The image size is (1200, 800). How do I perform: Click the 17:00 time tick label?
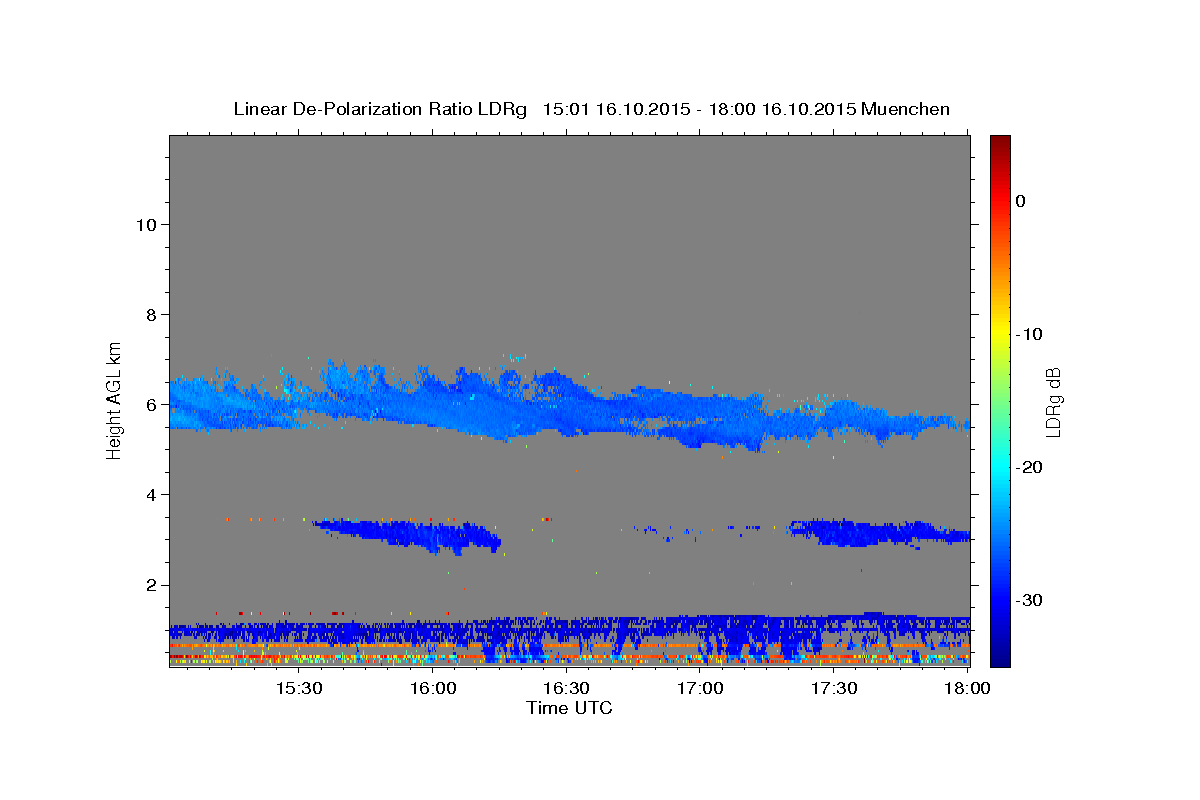700,689
